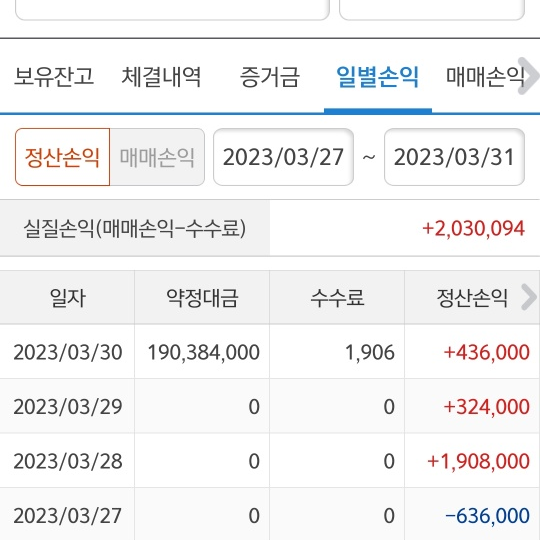Click the +2,030,094 실질손익 total
The width and height of the screenshot is (540, 540).
pyautogui.click(x=474, y=228)
